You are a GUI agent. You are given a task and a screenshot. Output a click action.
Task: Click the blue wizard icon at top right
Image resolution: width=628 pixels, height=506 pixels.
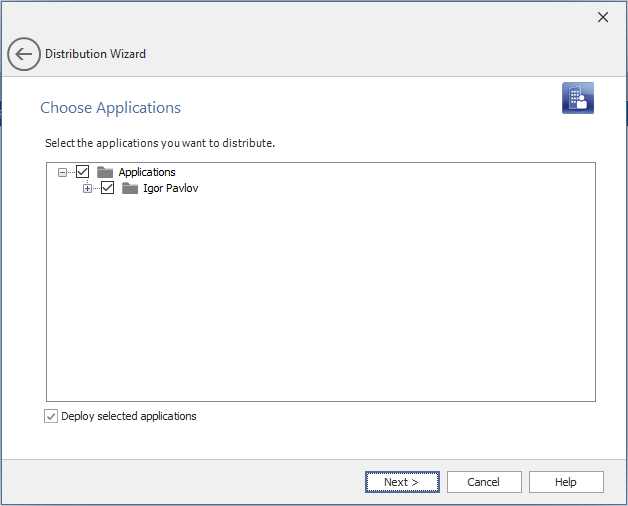click(577, 98)
